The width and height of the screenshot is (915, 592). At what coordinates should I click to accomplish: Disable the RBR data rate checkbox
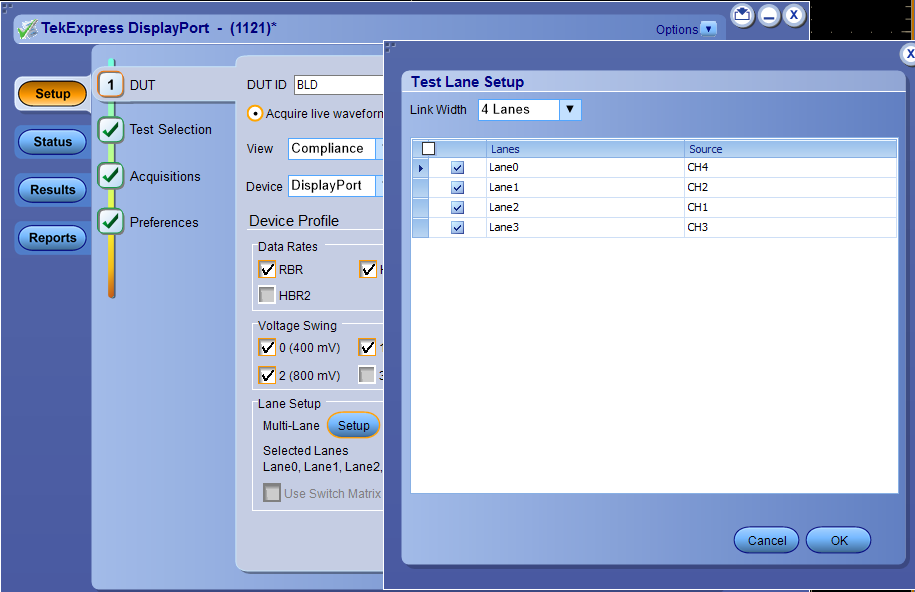[x=267, y=269]
